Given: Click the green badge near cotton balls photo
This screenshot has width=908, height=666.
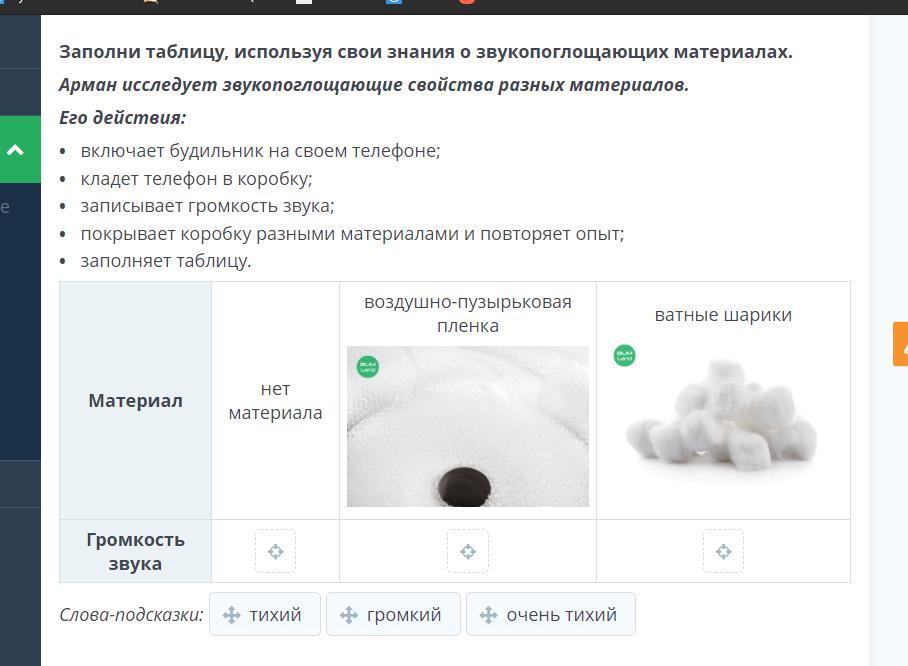Looking at the screenshot, I should click(624, 355).
